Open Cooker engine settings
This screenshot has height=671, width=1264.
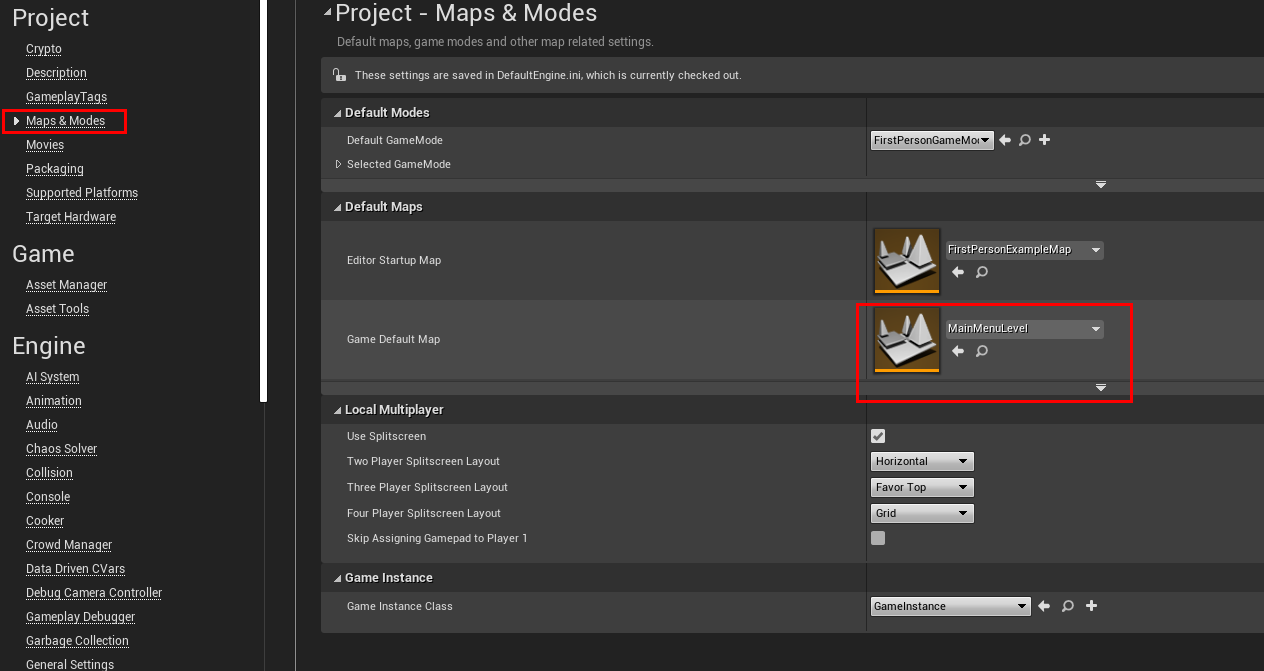point(45,521)
